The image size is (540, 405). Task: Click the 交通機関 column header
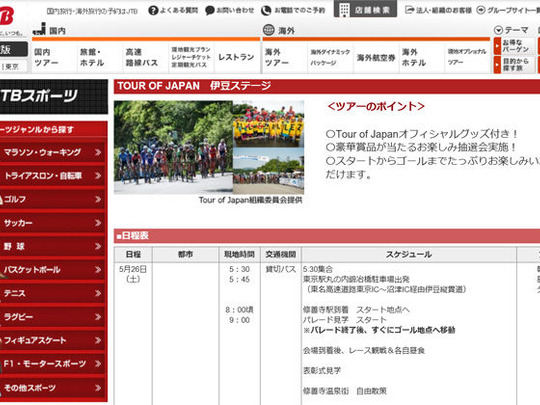(x=281, y=255)
